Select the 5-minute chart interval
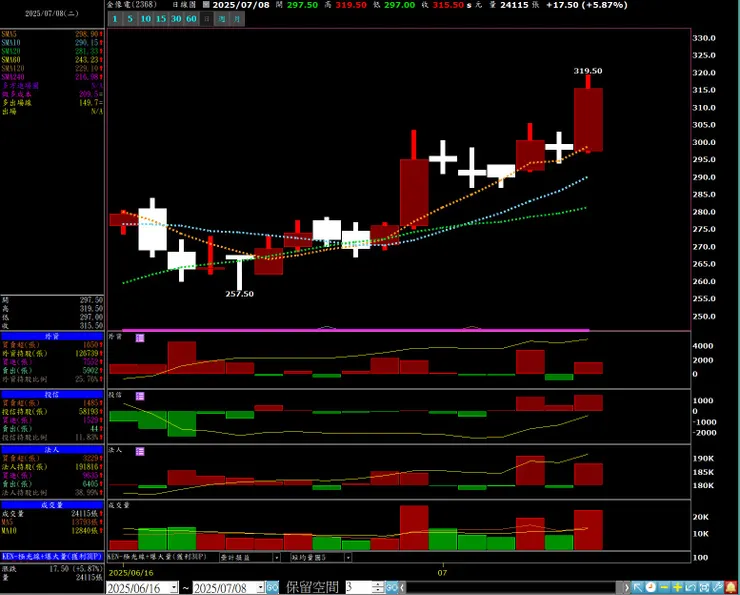The height and width of the screenshot is (595, 740). (130, 19)
